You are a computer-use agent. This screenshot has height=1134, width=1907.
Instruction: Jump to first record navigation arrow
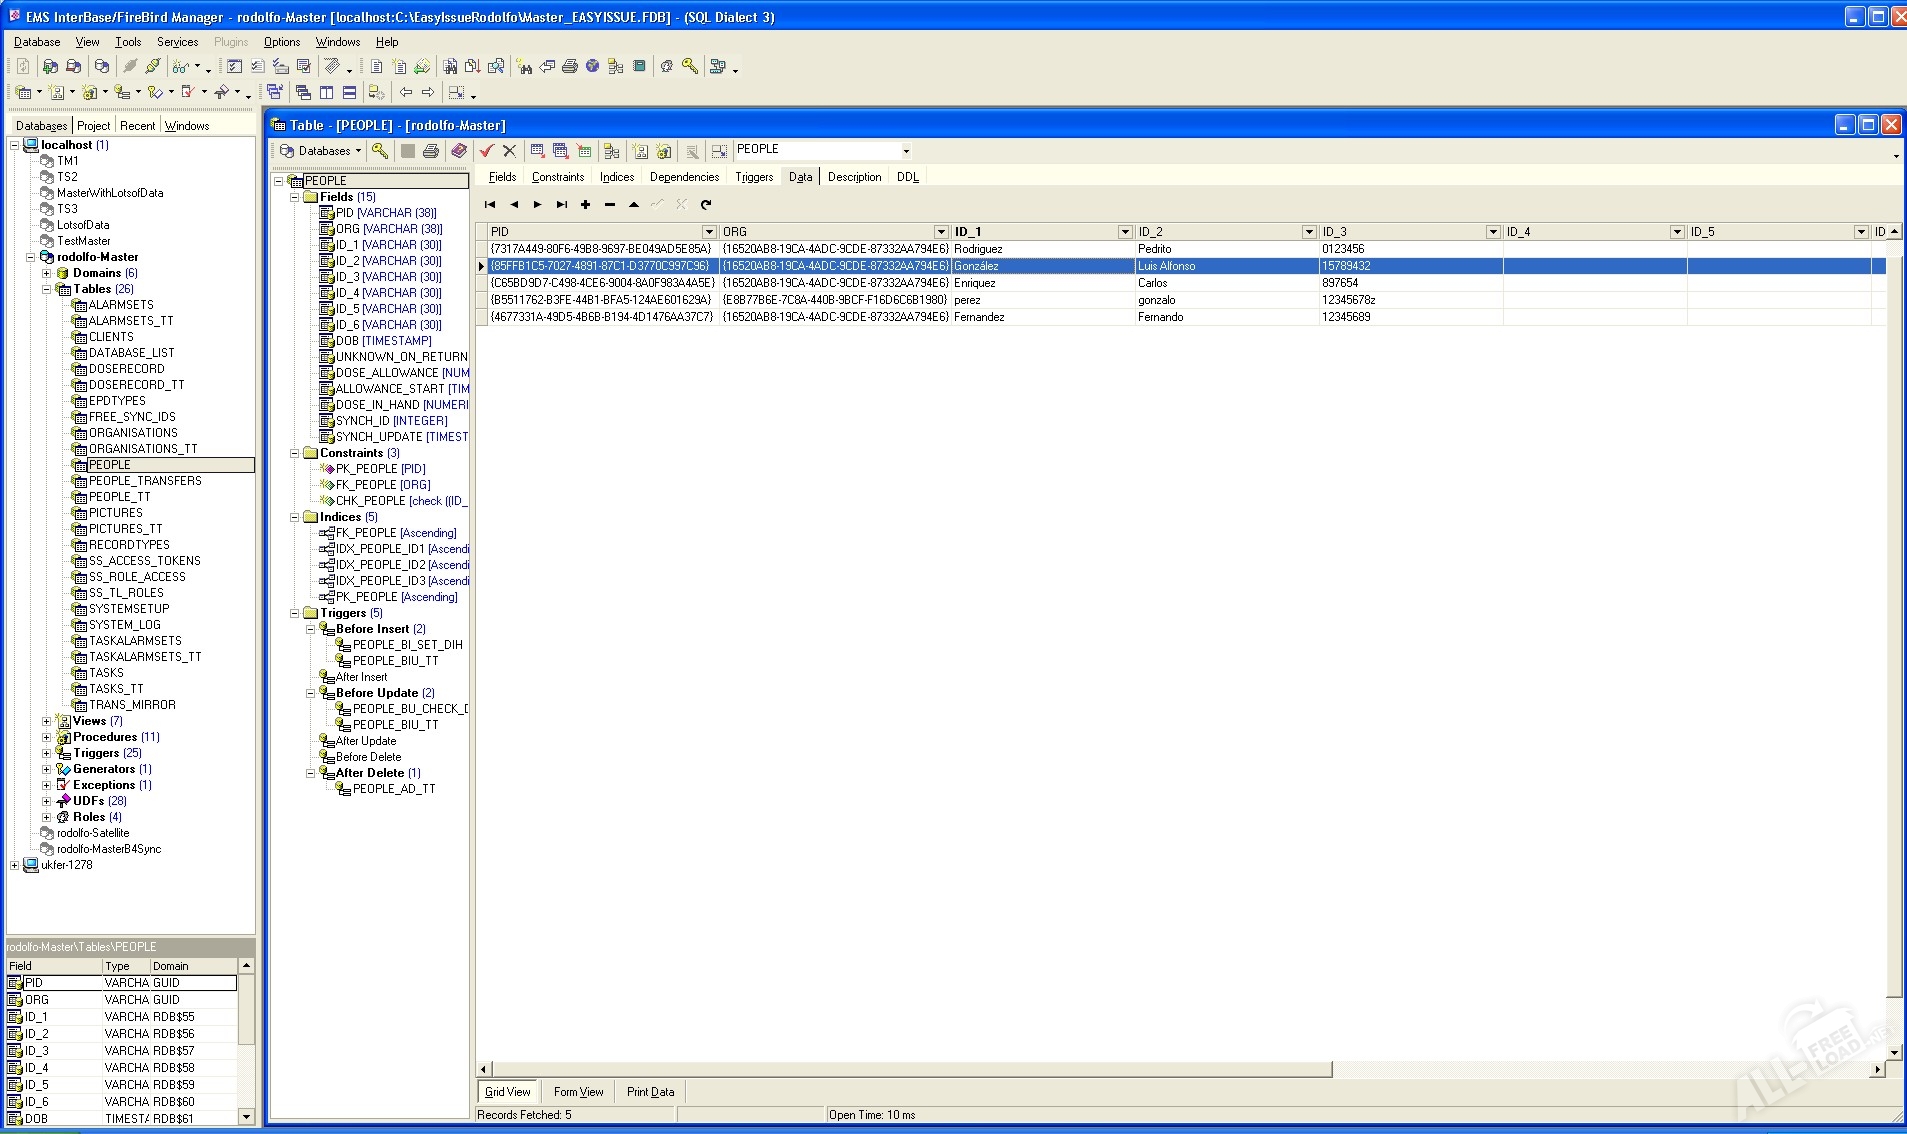490,204
